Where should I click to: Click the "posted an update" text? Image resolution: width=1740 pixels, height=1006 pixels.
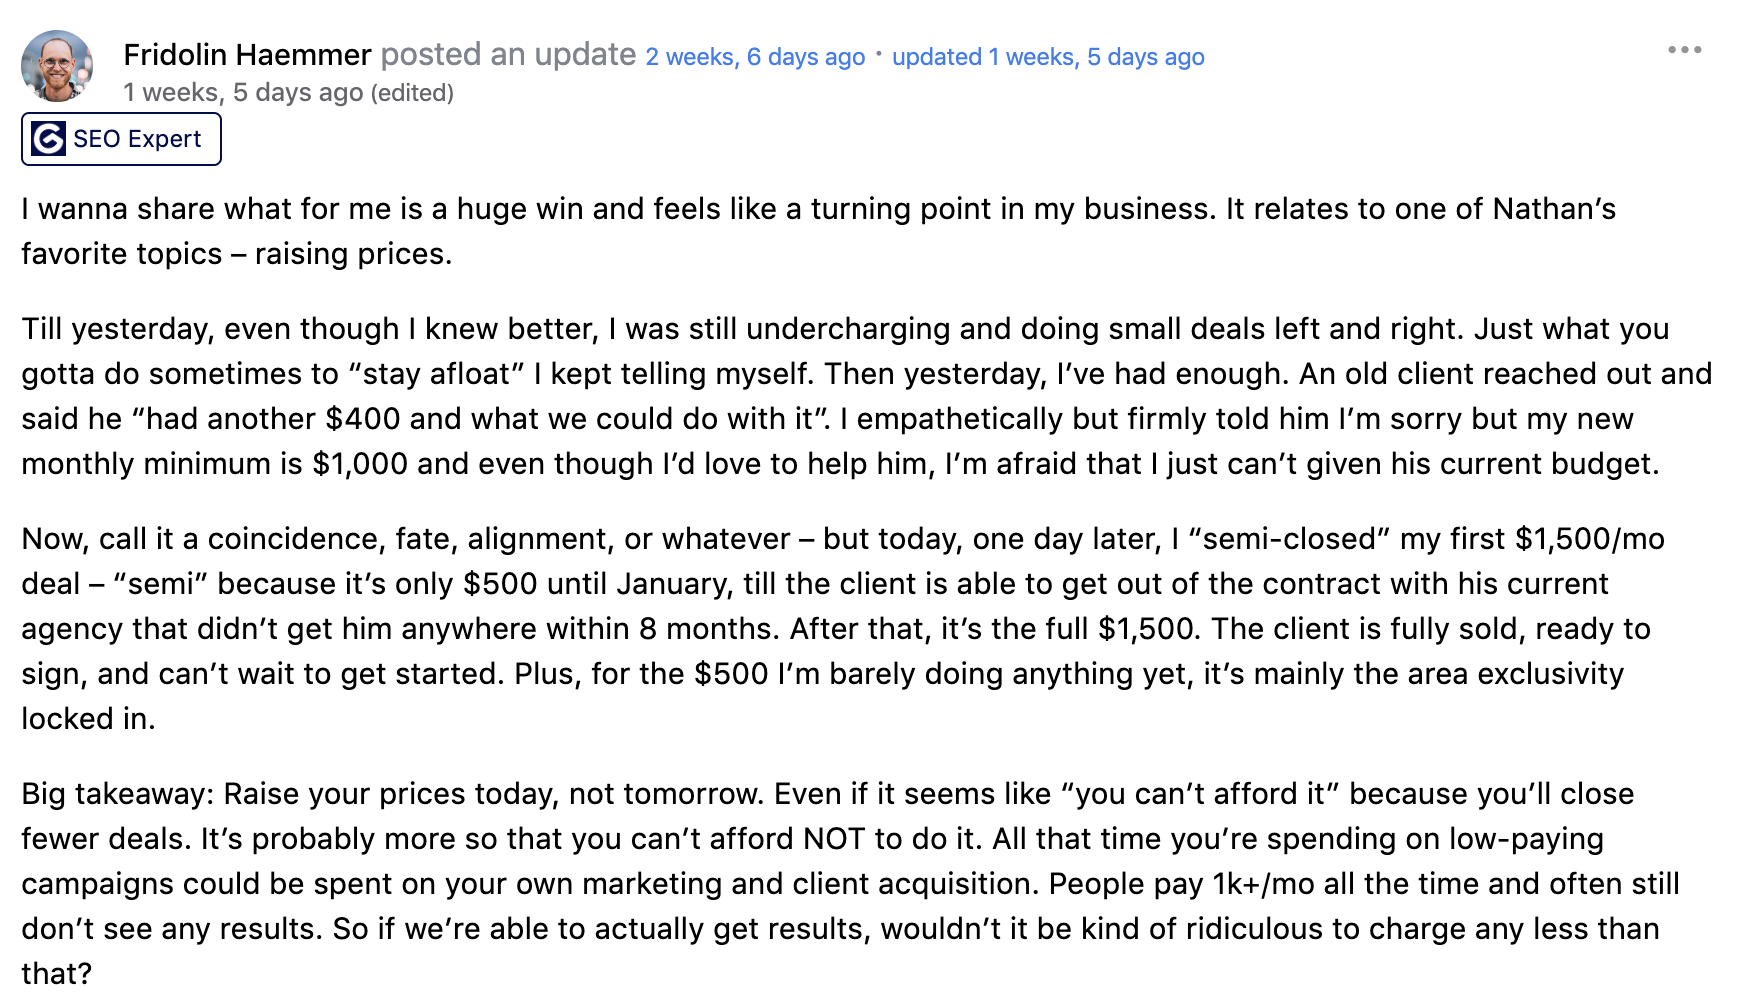tap(508, 55)
